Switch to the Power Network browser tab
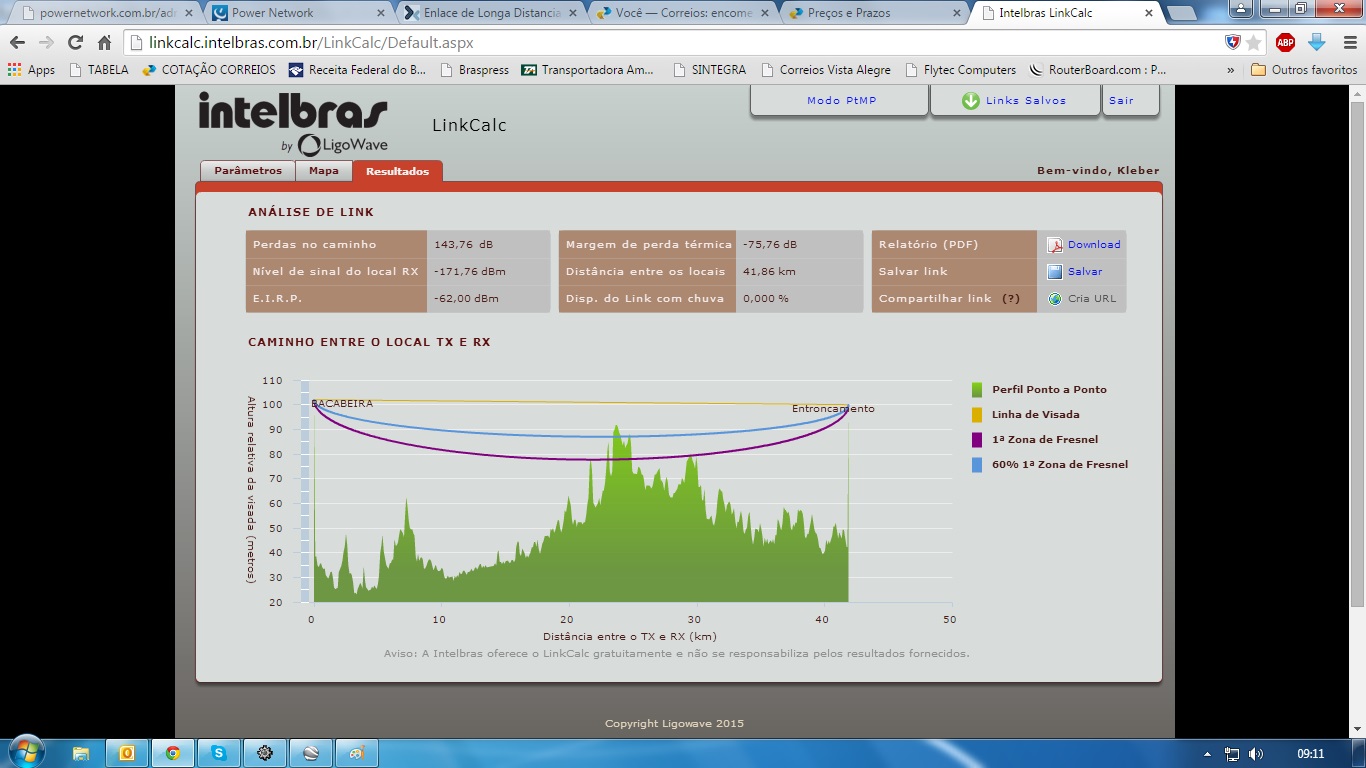 [x=294, y=13]
